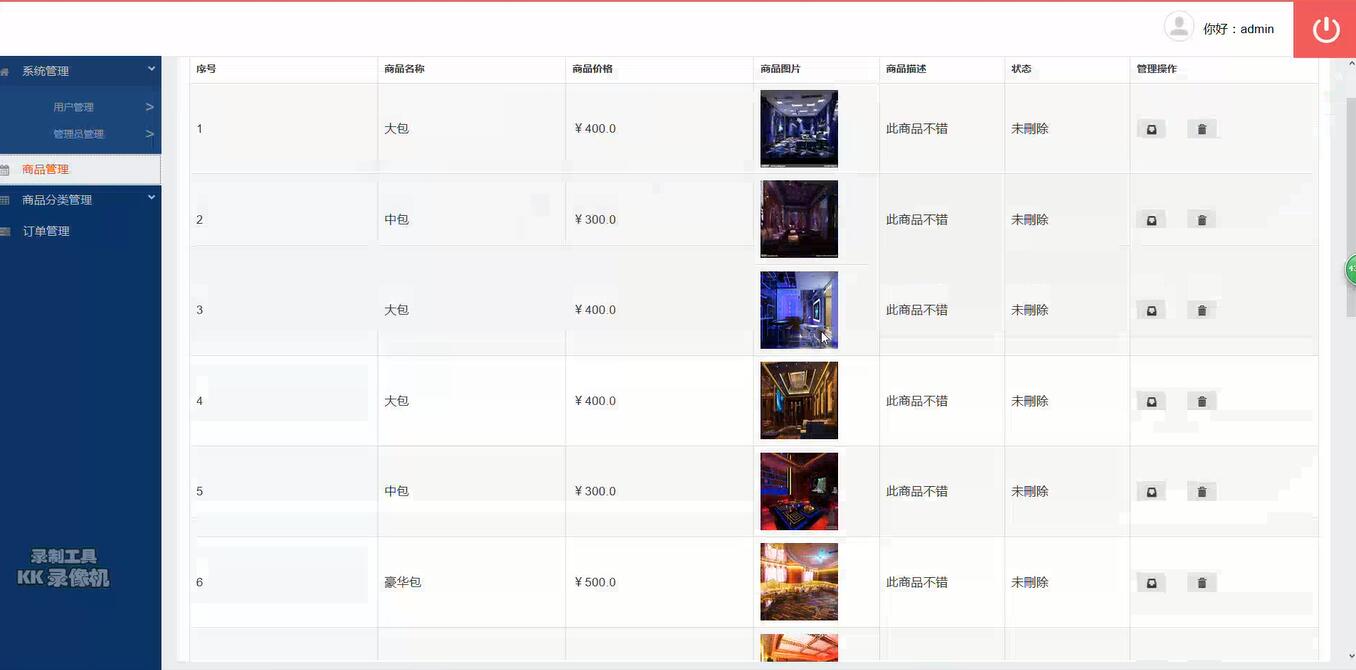Image resolution: width=1356 pixels, height=670 pixels.
Task: Click the 商品名称 column header
Action: 404,69
